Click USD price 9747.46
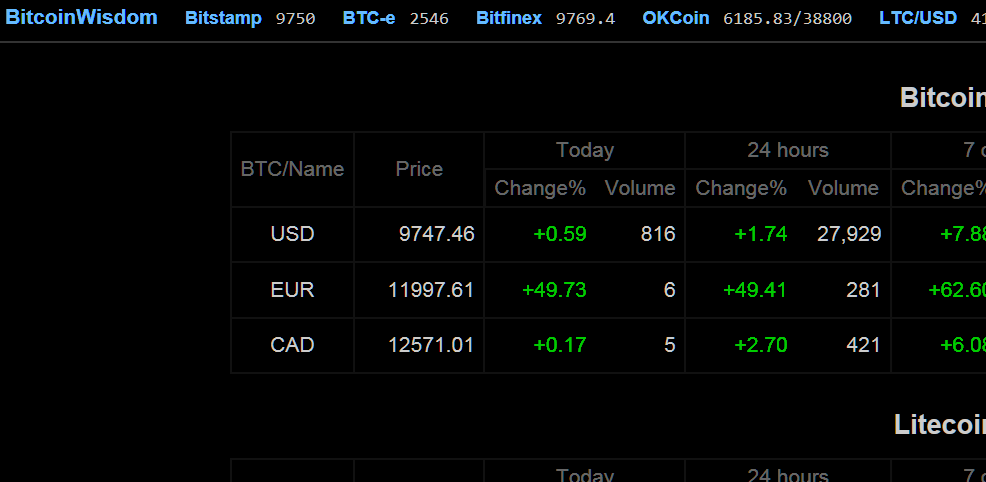Viewport: 986px width, 482px height. [436, 234]
